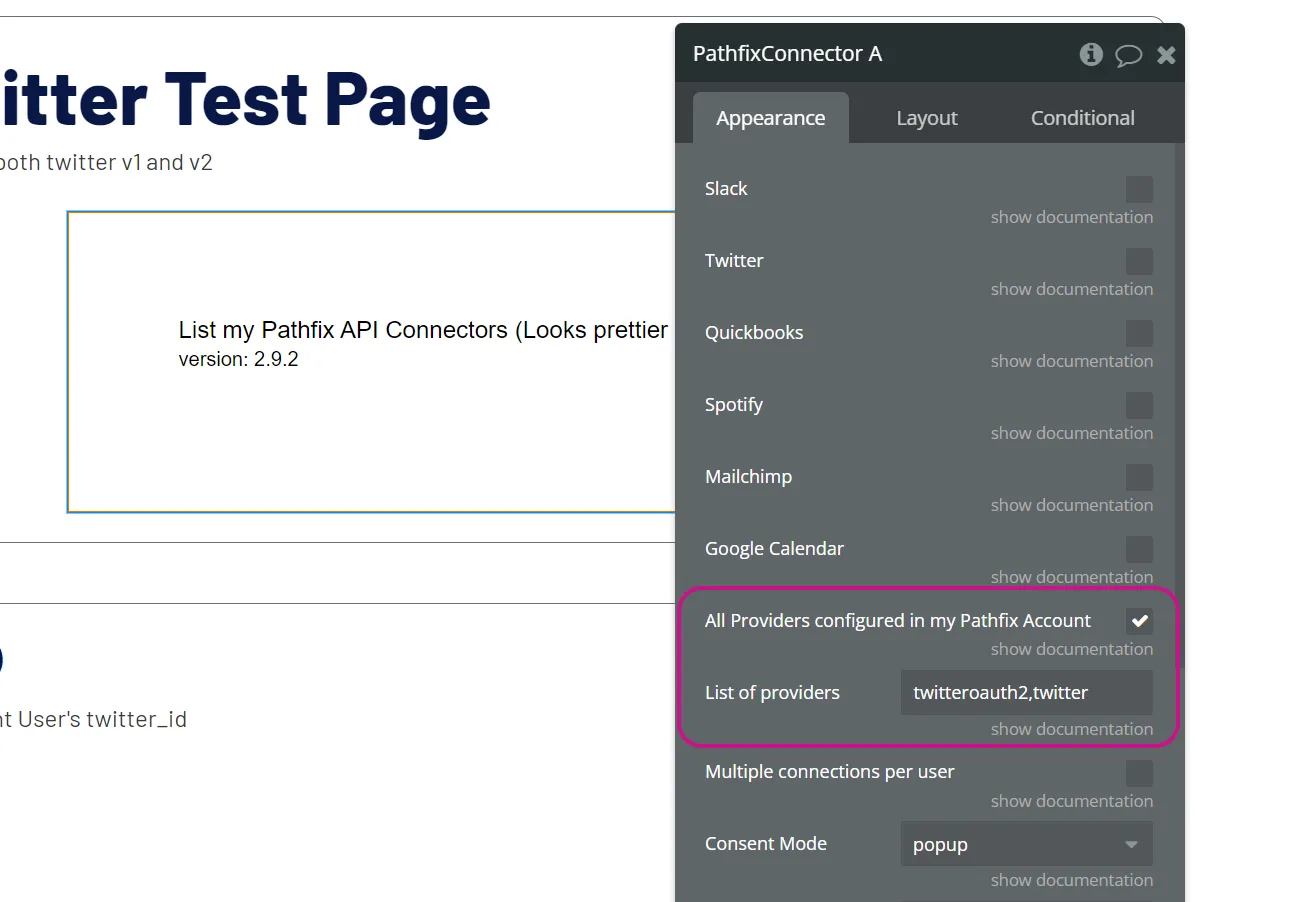1303x902 pixels.
Task: Uncheck All Providers configured in my Pathfix Account
Action: (x=1139, y=621)
